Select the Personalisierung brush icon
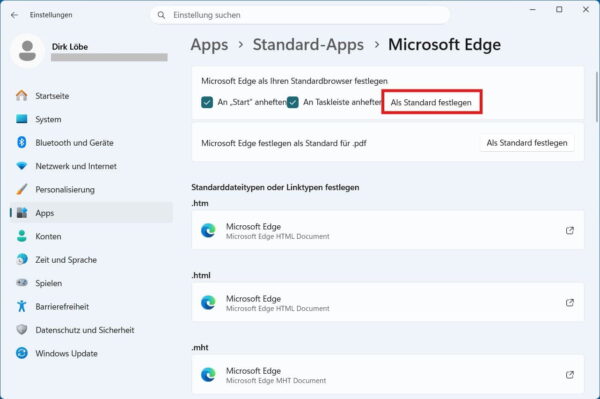This screenshot has height=399, width=600. [22, 189]
